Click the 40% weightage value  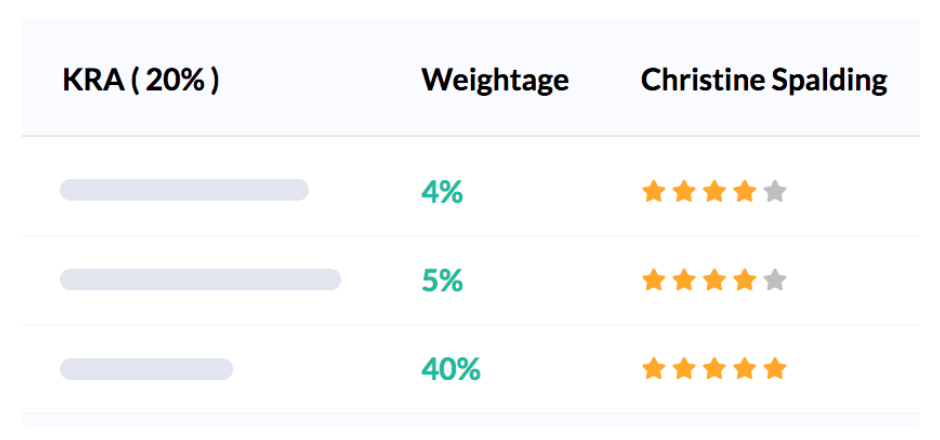tap(451, 369)
